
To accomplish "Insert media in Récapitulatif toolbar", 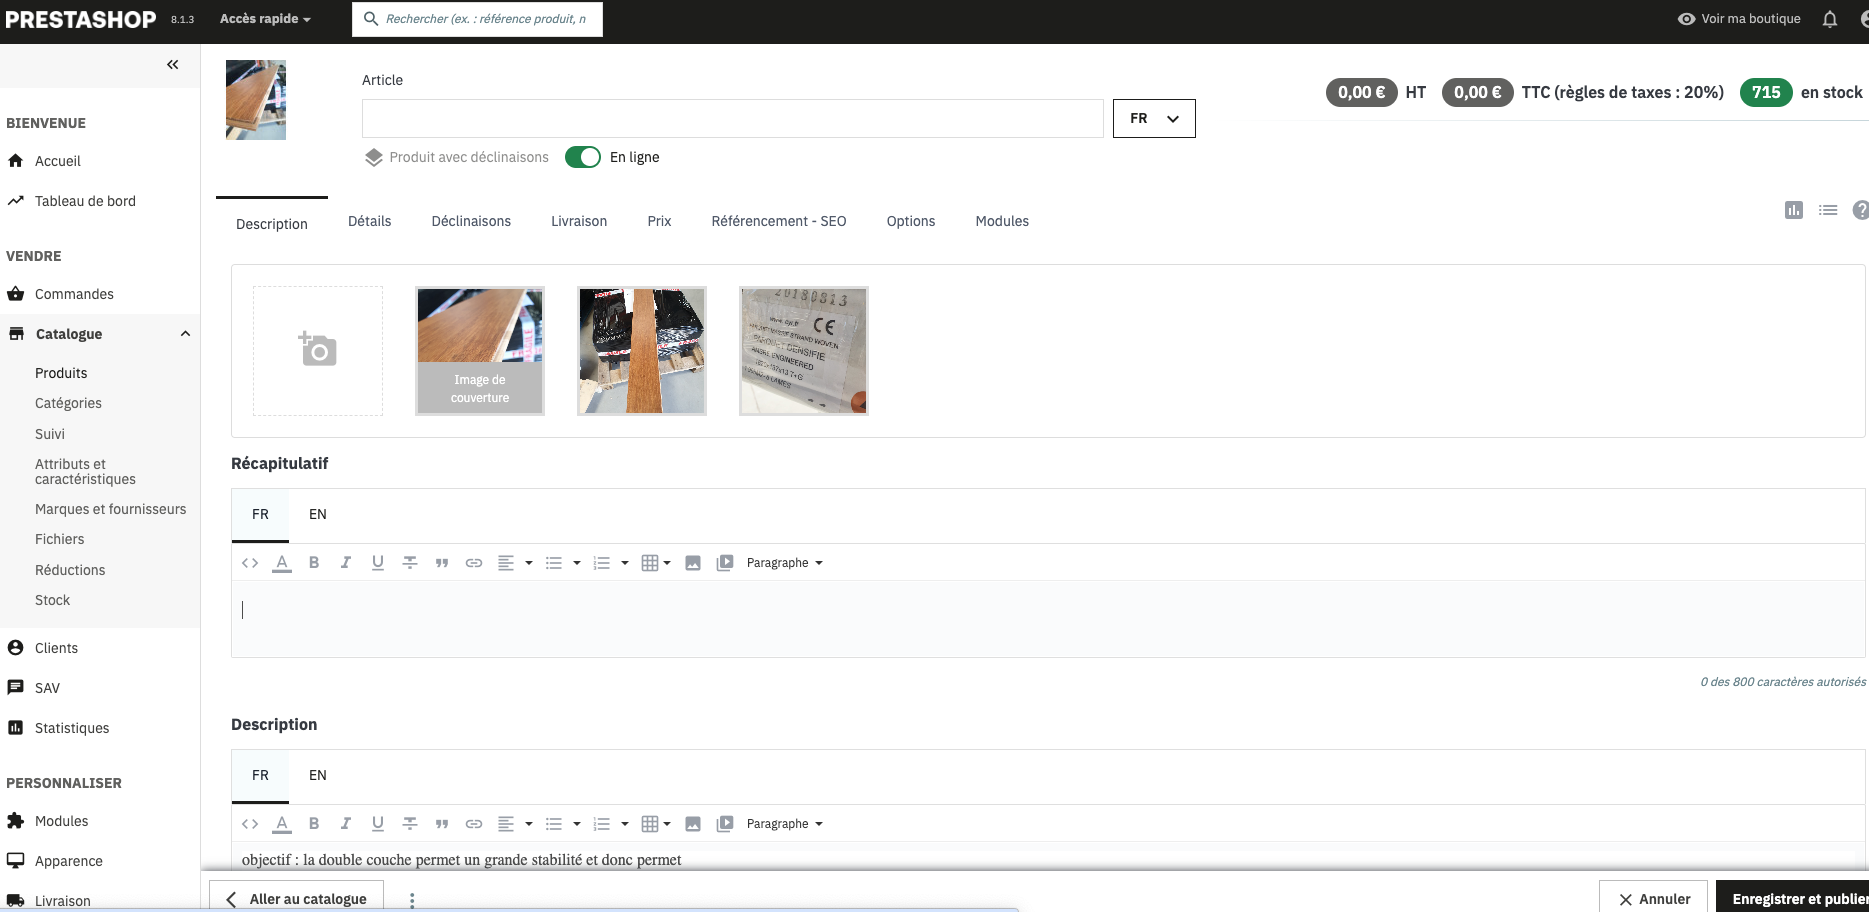I will point(725,563).
